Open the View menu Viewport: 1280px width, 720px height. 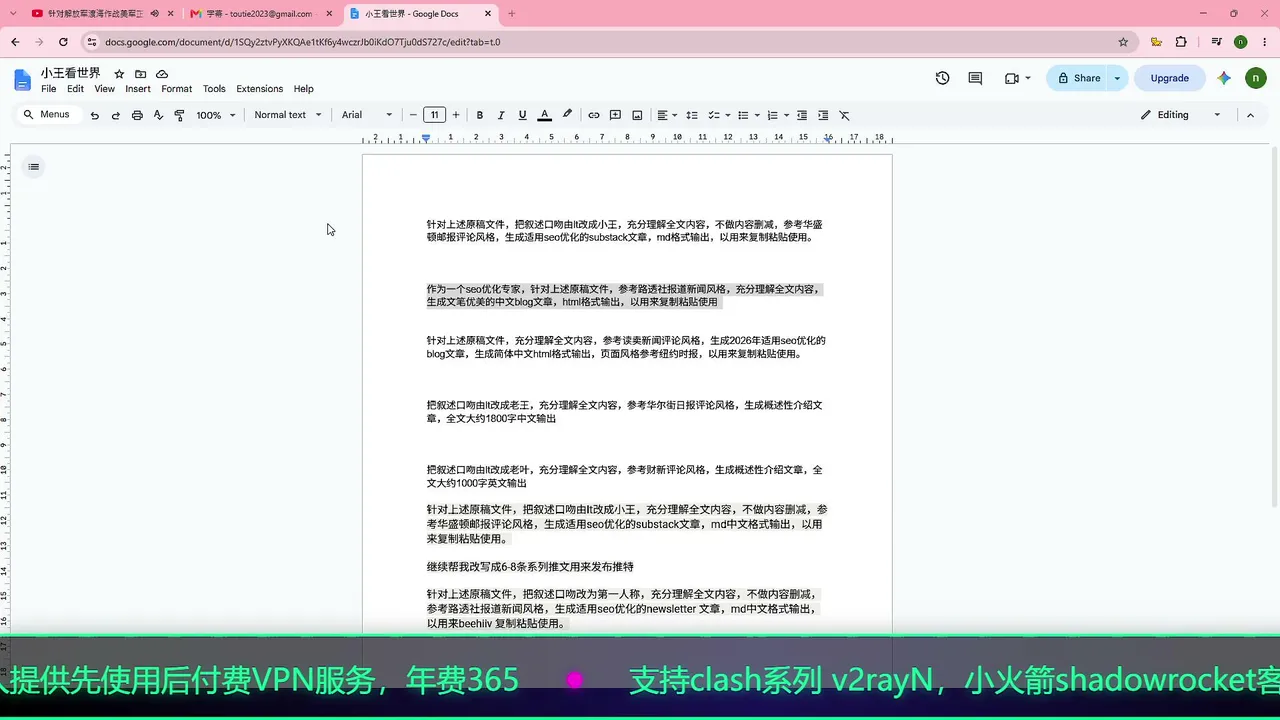[105, 89]
